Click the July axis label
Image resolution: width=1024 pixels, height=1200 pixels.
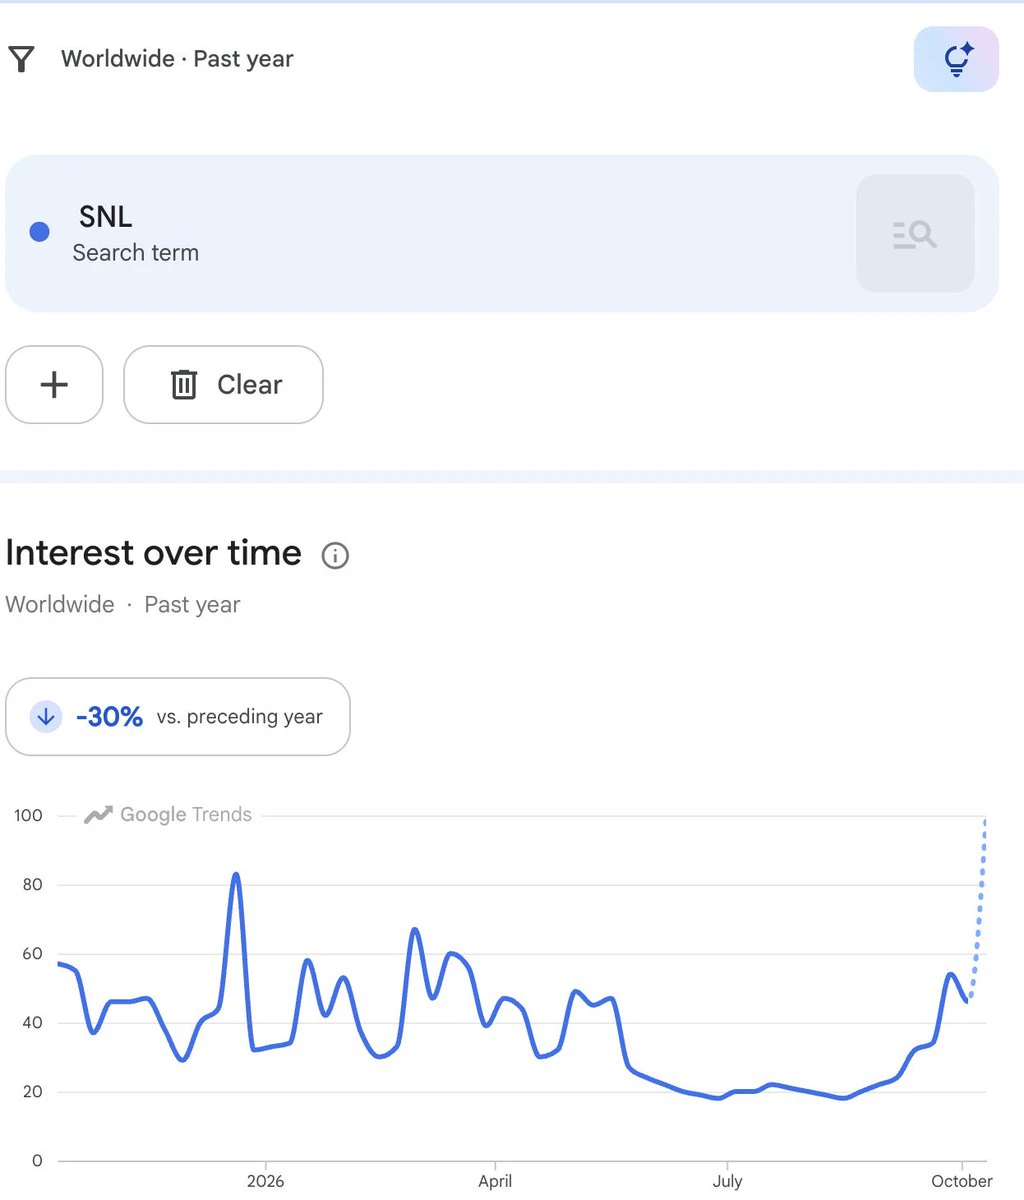click(x=727, y=1181)
